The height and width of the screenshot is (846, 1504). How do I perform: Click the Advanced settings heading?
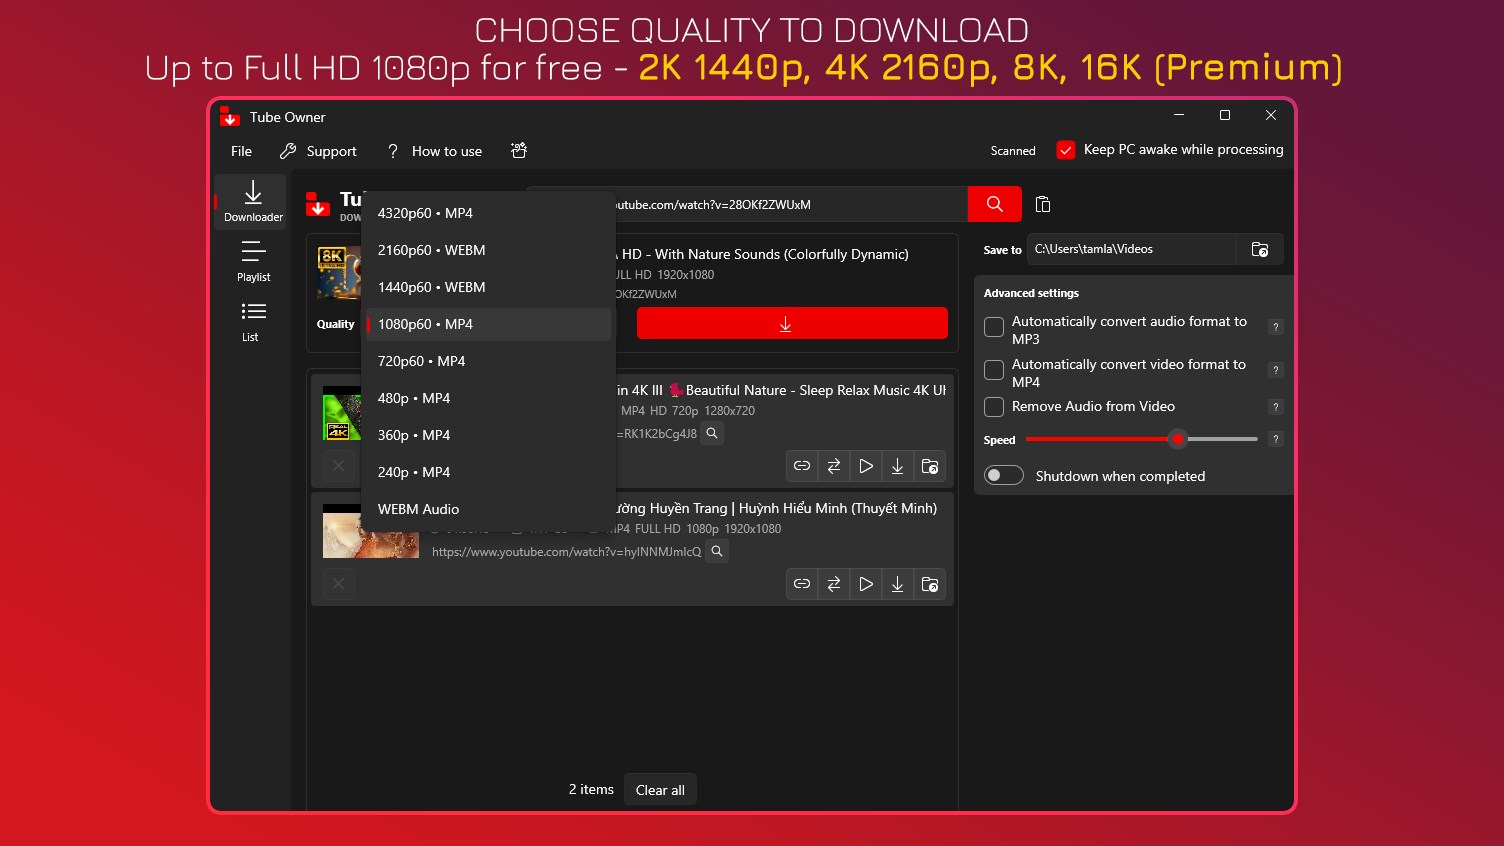point(1031,293)
